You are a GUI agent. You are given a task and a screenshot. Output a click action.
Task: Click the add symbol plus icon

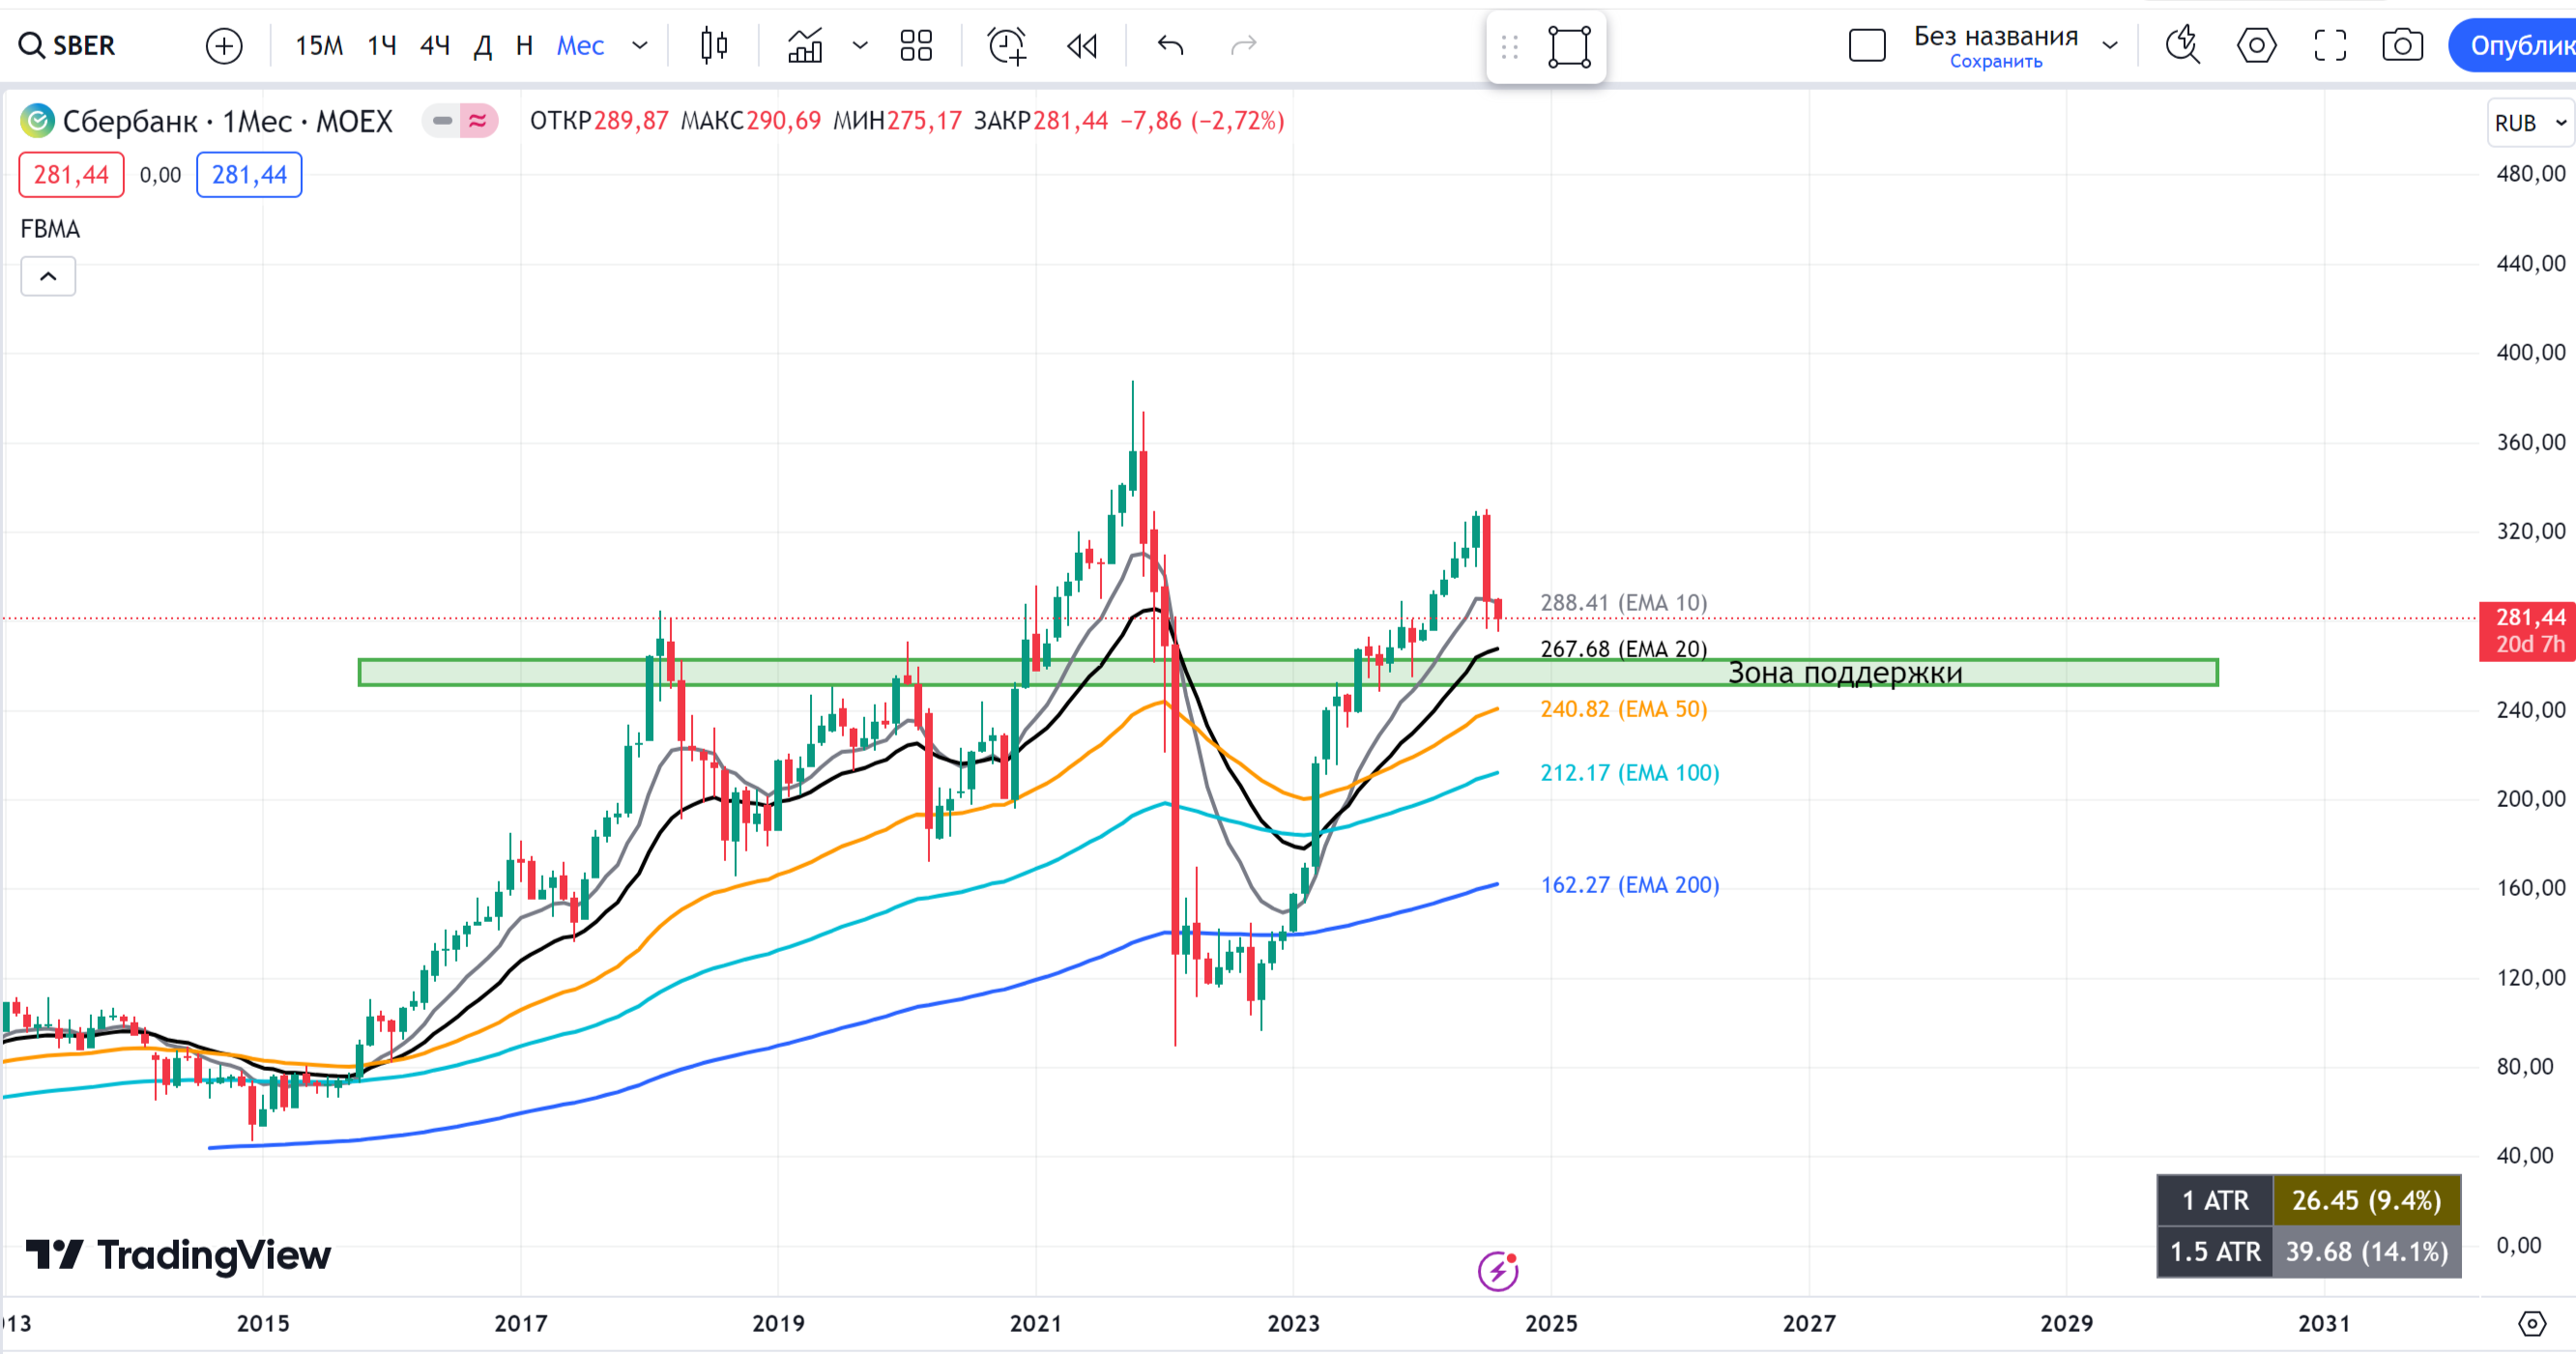(224, 46)
